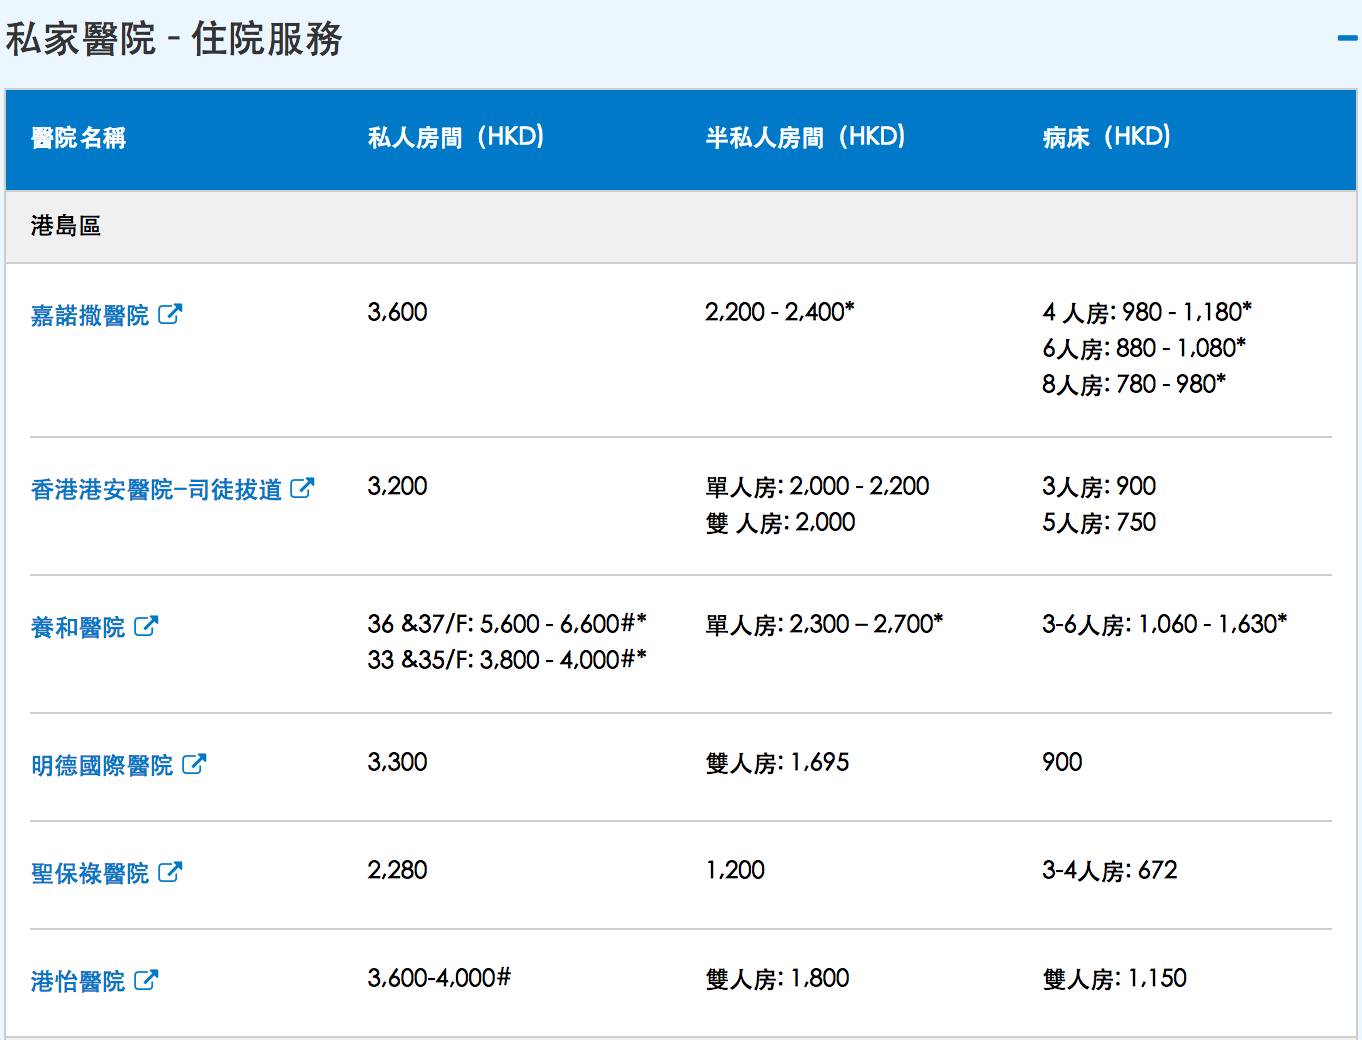Viewport: 1362px width, 1040px height.
Task: Click external link icon beside 嘉諾撒醫院
Action: (170, 314)
